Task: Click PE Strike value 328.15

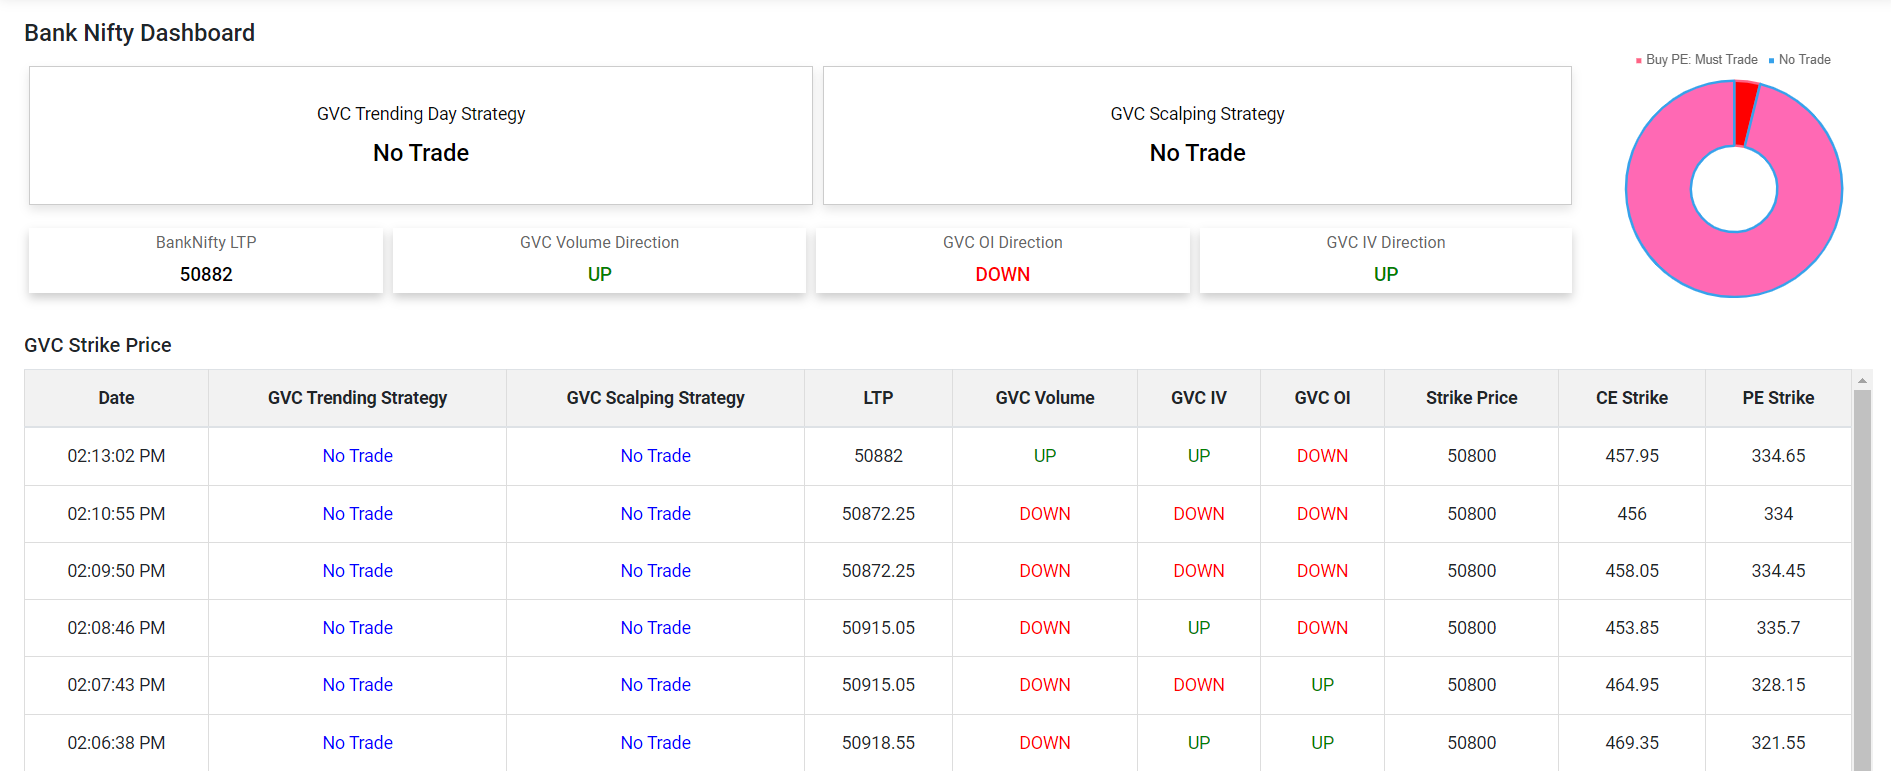Action: point(1778,685)
